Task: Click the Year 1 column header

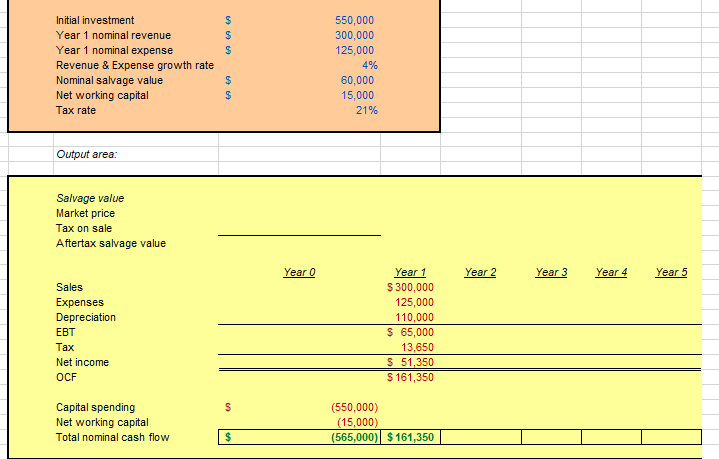Action: pyautogui.click(x=410, y=272)
